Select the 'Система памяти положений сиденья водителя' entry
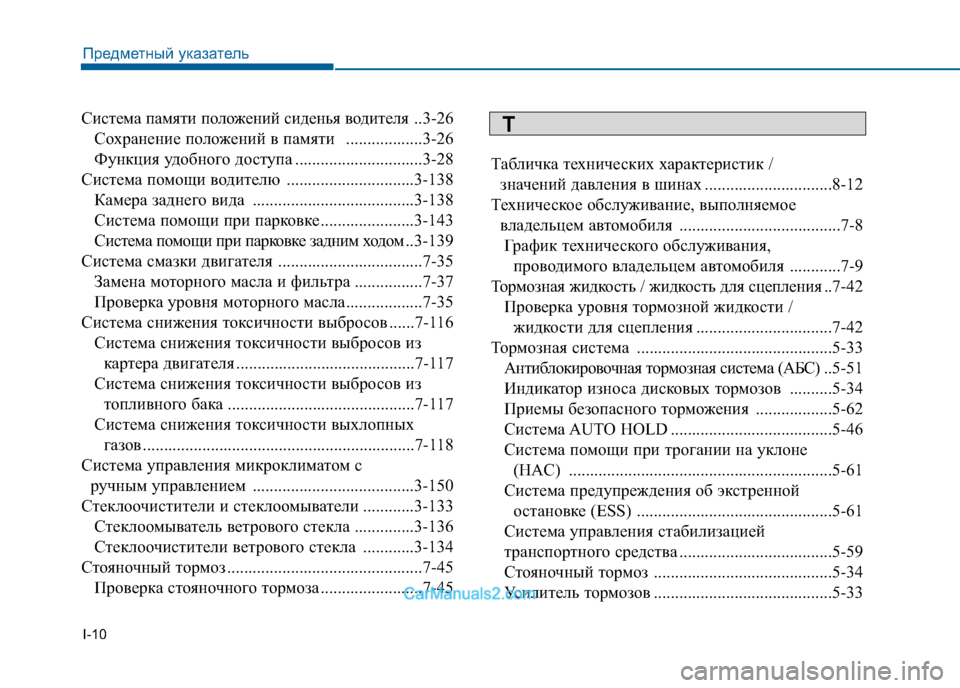Viewport: 960px width, 688px height. (267, 118)
